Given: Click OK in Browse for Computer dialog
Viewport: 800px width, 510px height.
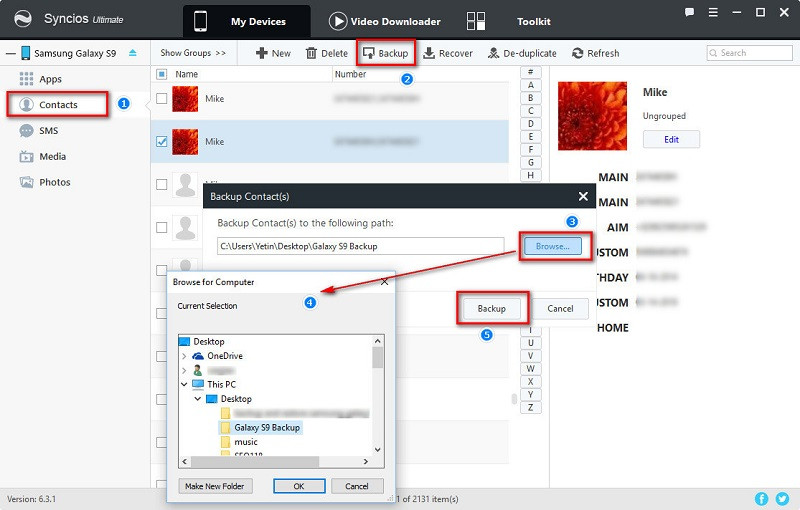Looking at the screenshot, I should click(x=299, y=486).
